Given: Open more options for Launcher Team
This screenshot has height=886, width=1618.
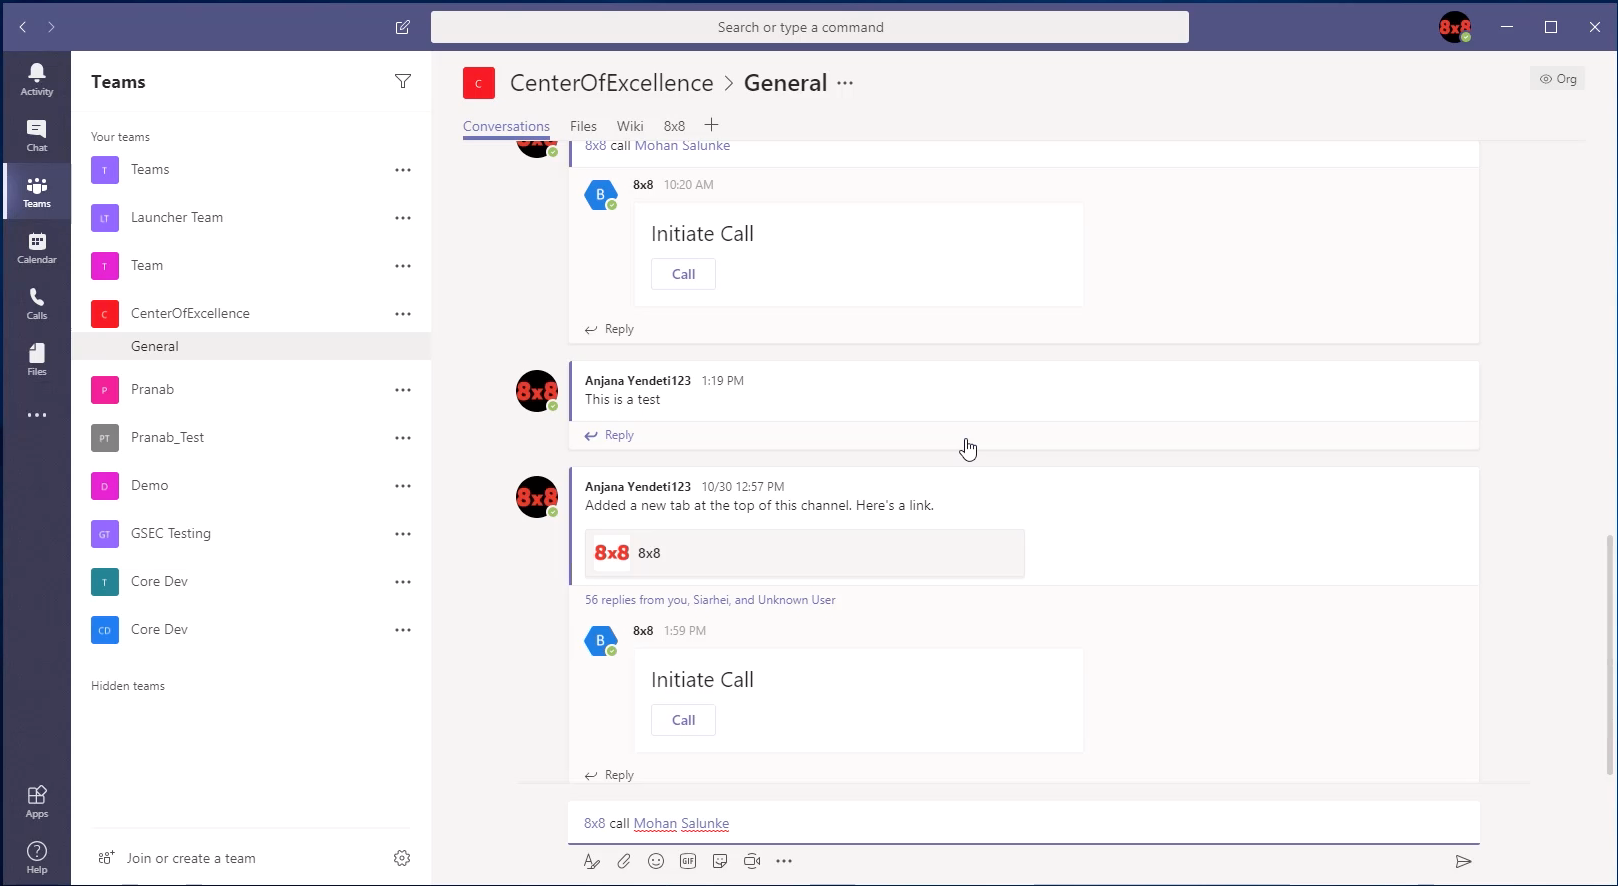Looking at the screenshot, I should pyautogui.click(x=403, y=218).
